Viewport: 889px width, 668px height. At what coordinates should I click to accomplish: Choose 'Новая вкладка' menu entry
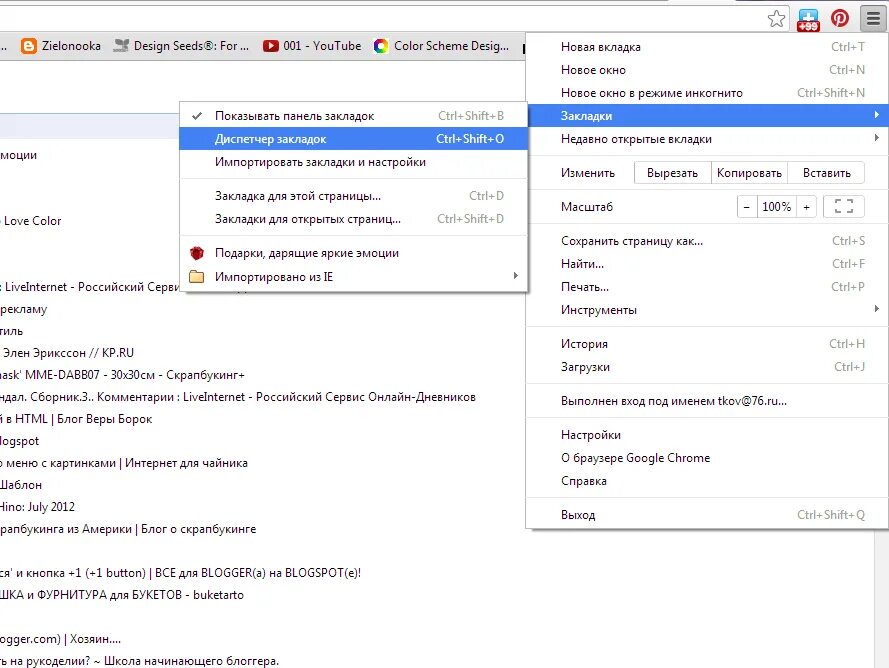point(706,47)
